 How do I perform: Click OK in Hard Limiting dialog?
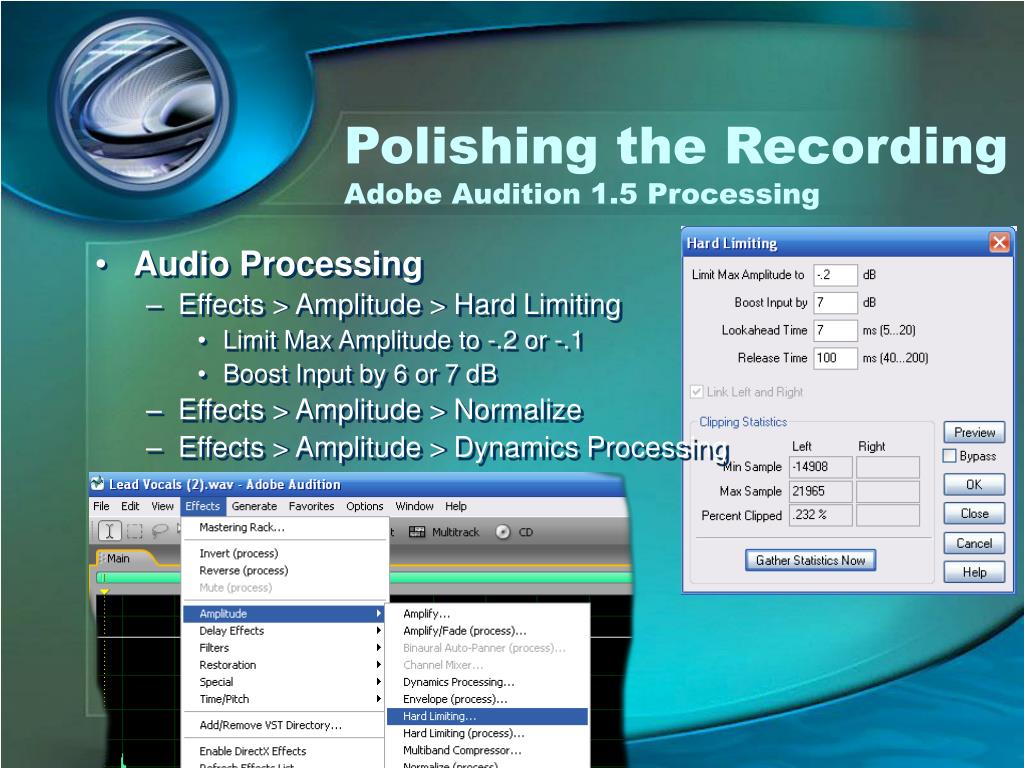click(x=974, y=485)
